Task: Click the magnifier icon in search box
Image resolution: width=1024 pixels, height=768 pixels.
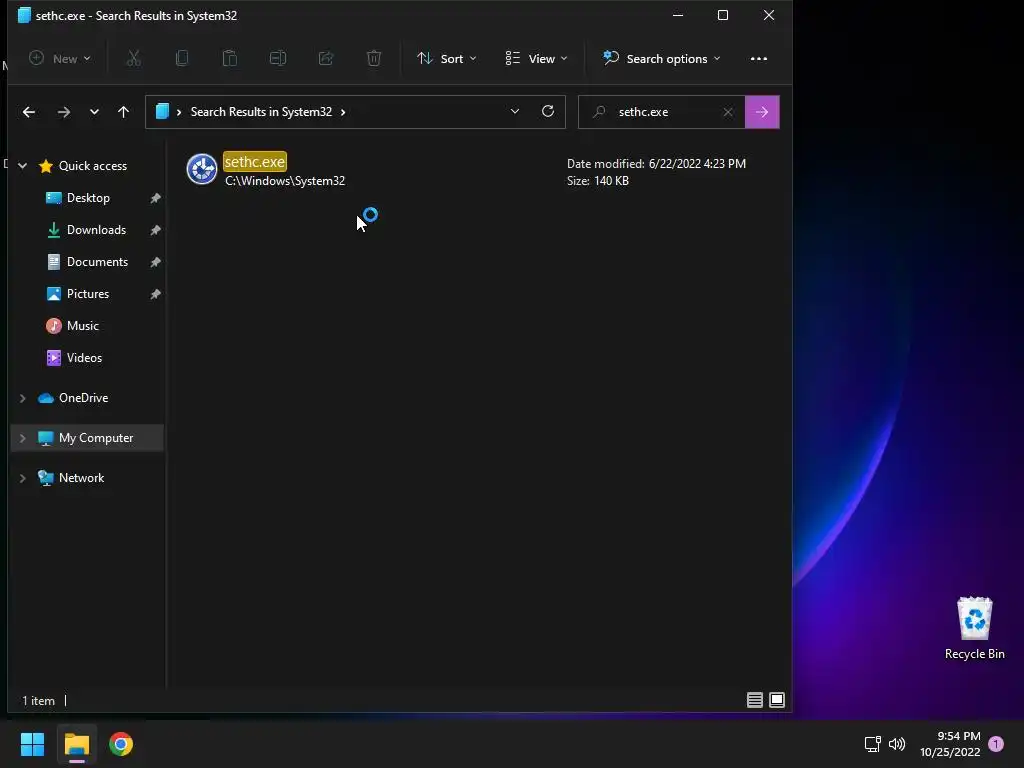Action: [x=599, y=112]
